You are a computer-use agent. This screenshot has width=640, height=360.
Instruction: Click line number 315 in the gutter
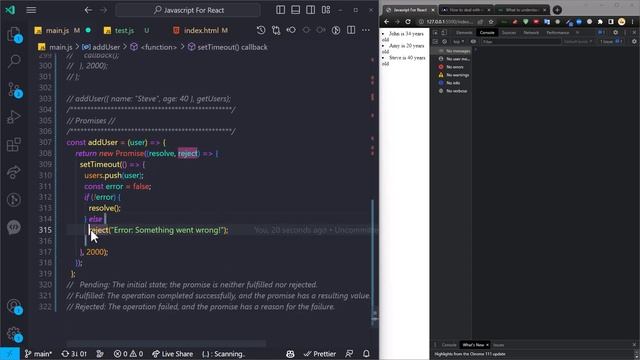(45, 230)
